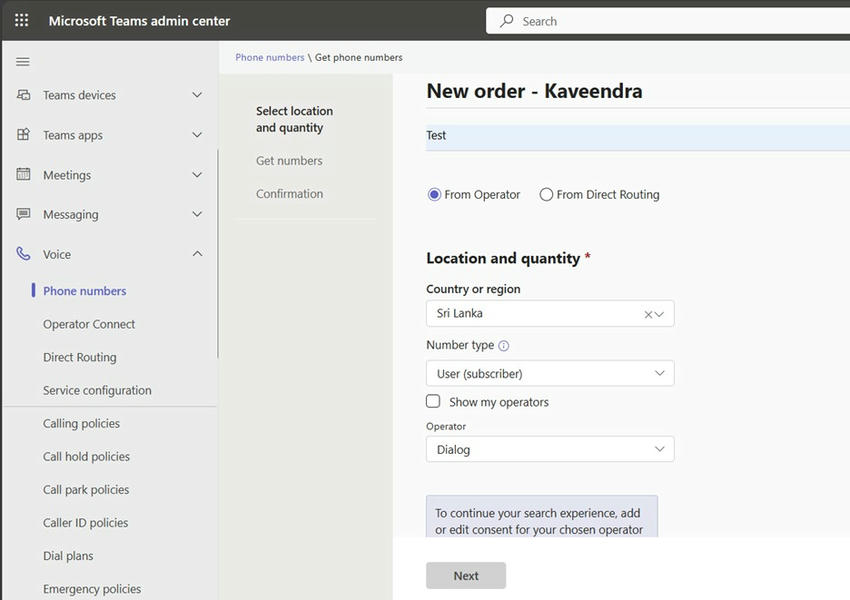Click the Voice phone icon
This screenshot has width=850, height=600.
pos(23,254)
